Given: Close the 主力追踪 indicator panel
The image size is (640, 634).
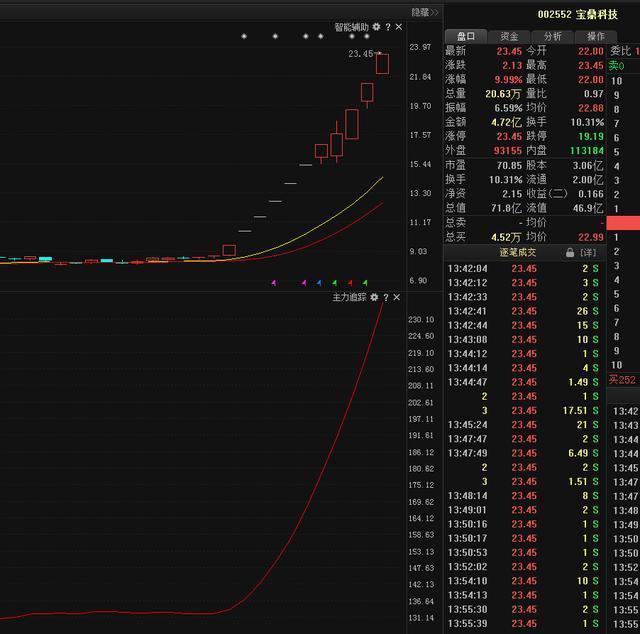Looking at the screenshot, I should [397, 298].
